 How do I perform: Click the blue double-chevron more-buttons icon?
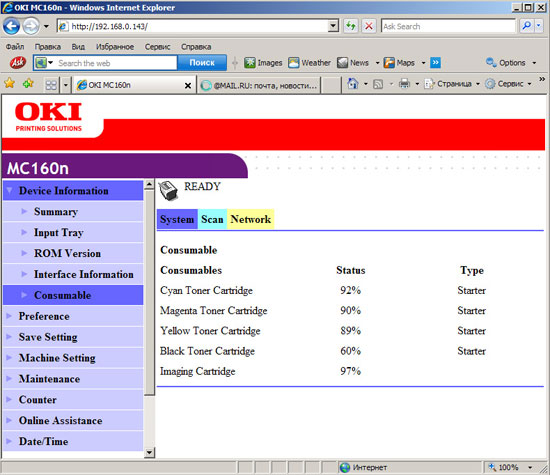pyautogui.click(x=435, y=63)
